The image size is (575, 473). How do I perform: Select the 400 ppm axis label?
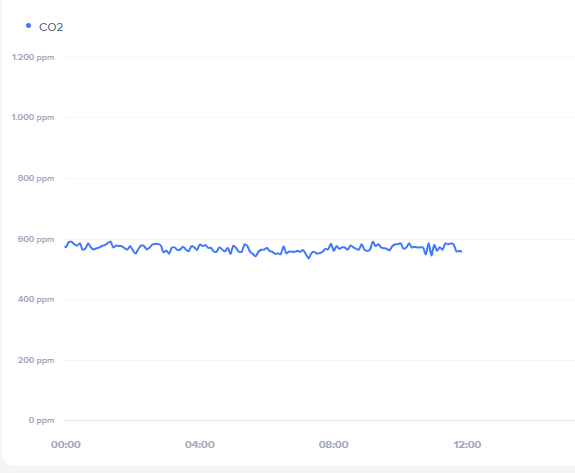[x=36, y=299]
